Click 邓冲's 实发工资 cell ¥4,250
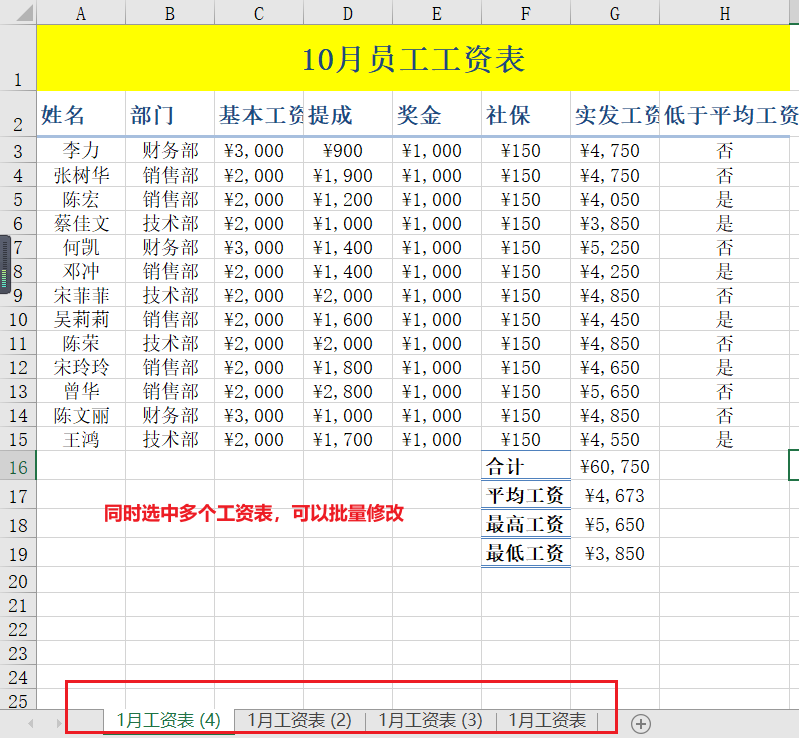This screenshot has height=738, width=799. pos(615,271)
